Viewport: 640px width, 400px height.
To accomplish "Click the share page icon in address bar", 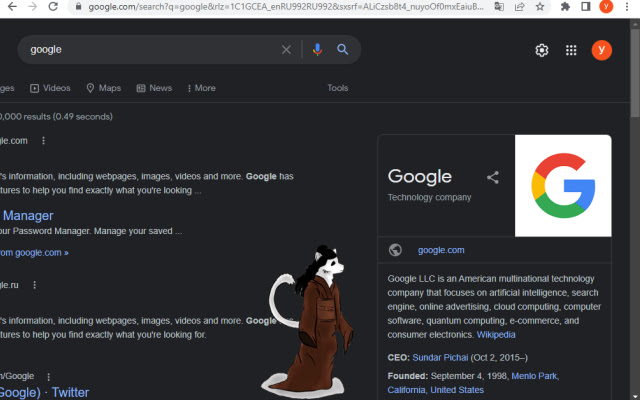I will coord(519,7).
